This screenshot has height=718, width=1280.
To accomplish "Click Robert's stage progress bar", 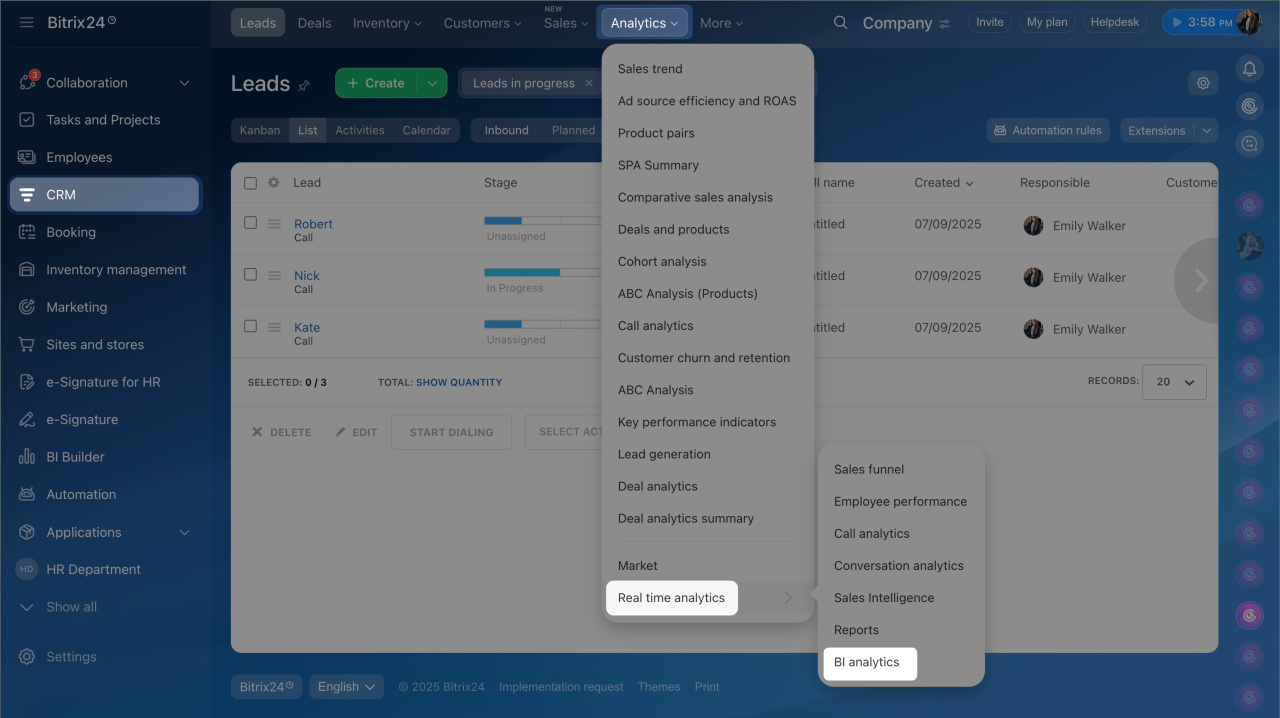I will 540,220.
